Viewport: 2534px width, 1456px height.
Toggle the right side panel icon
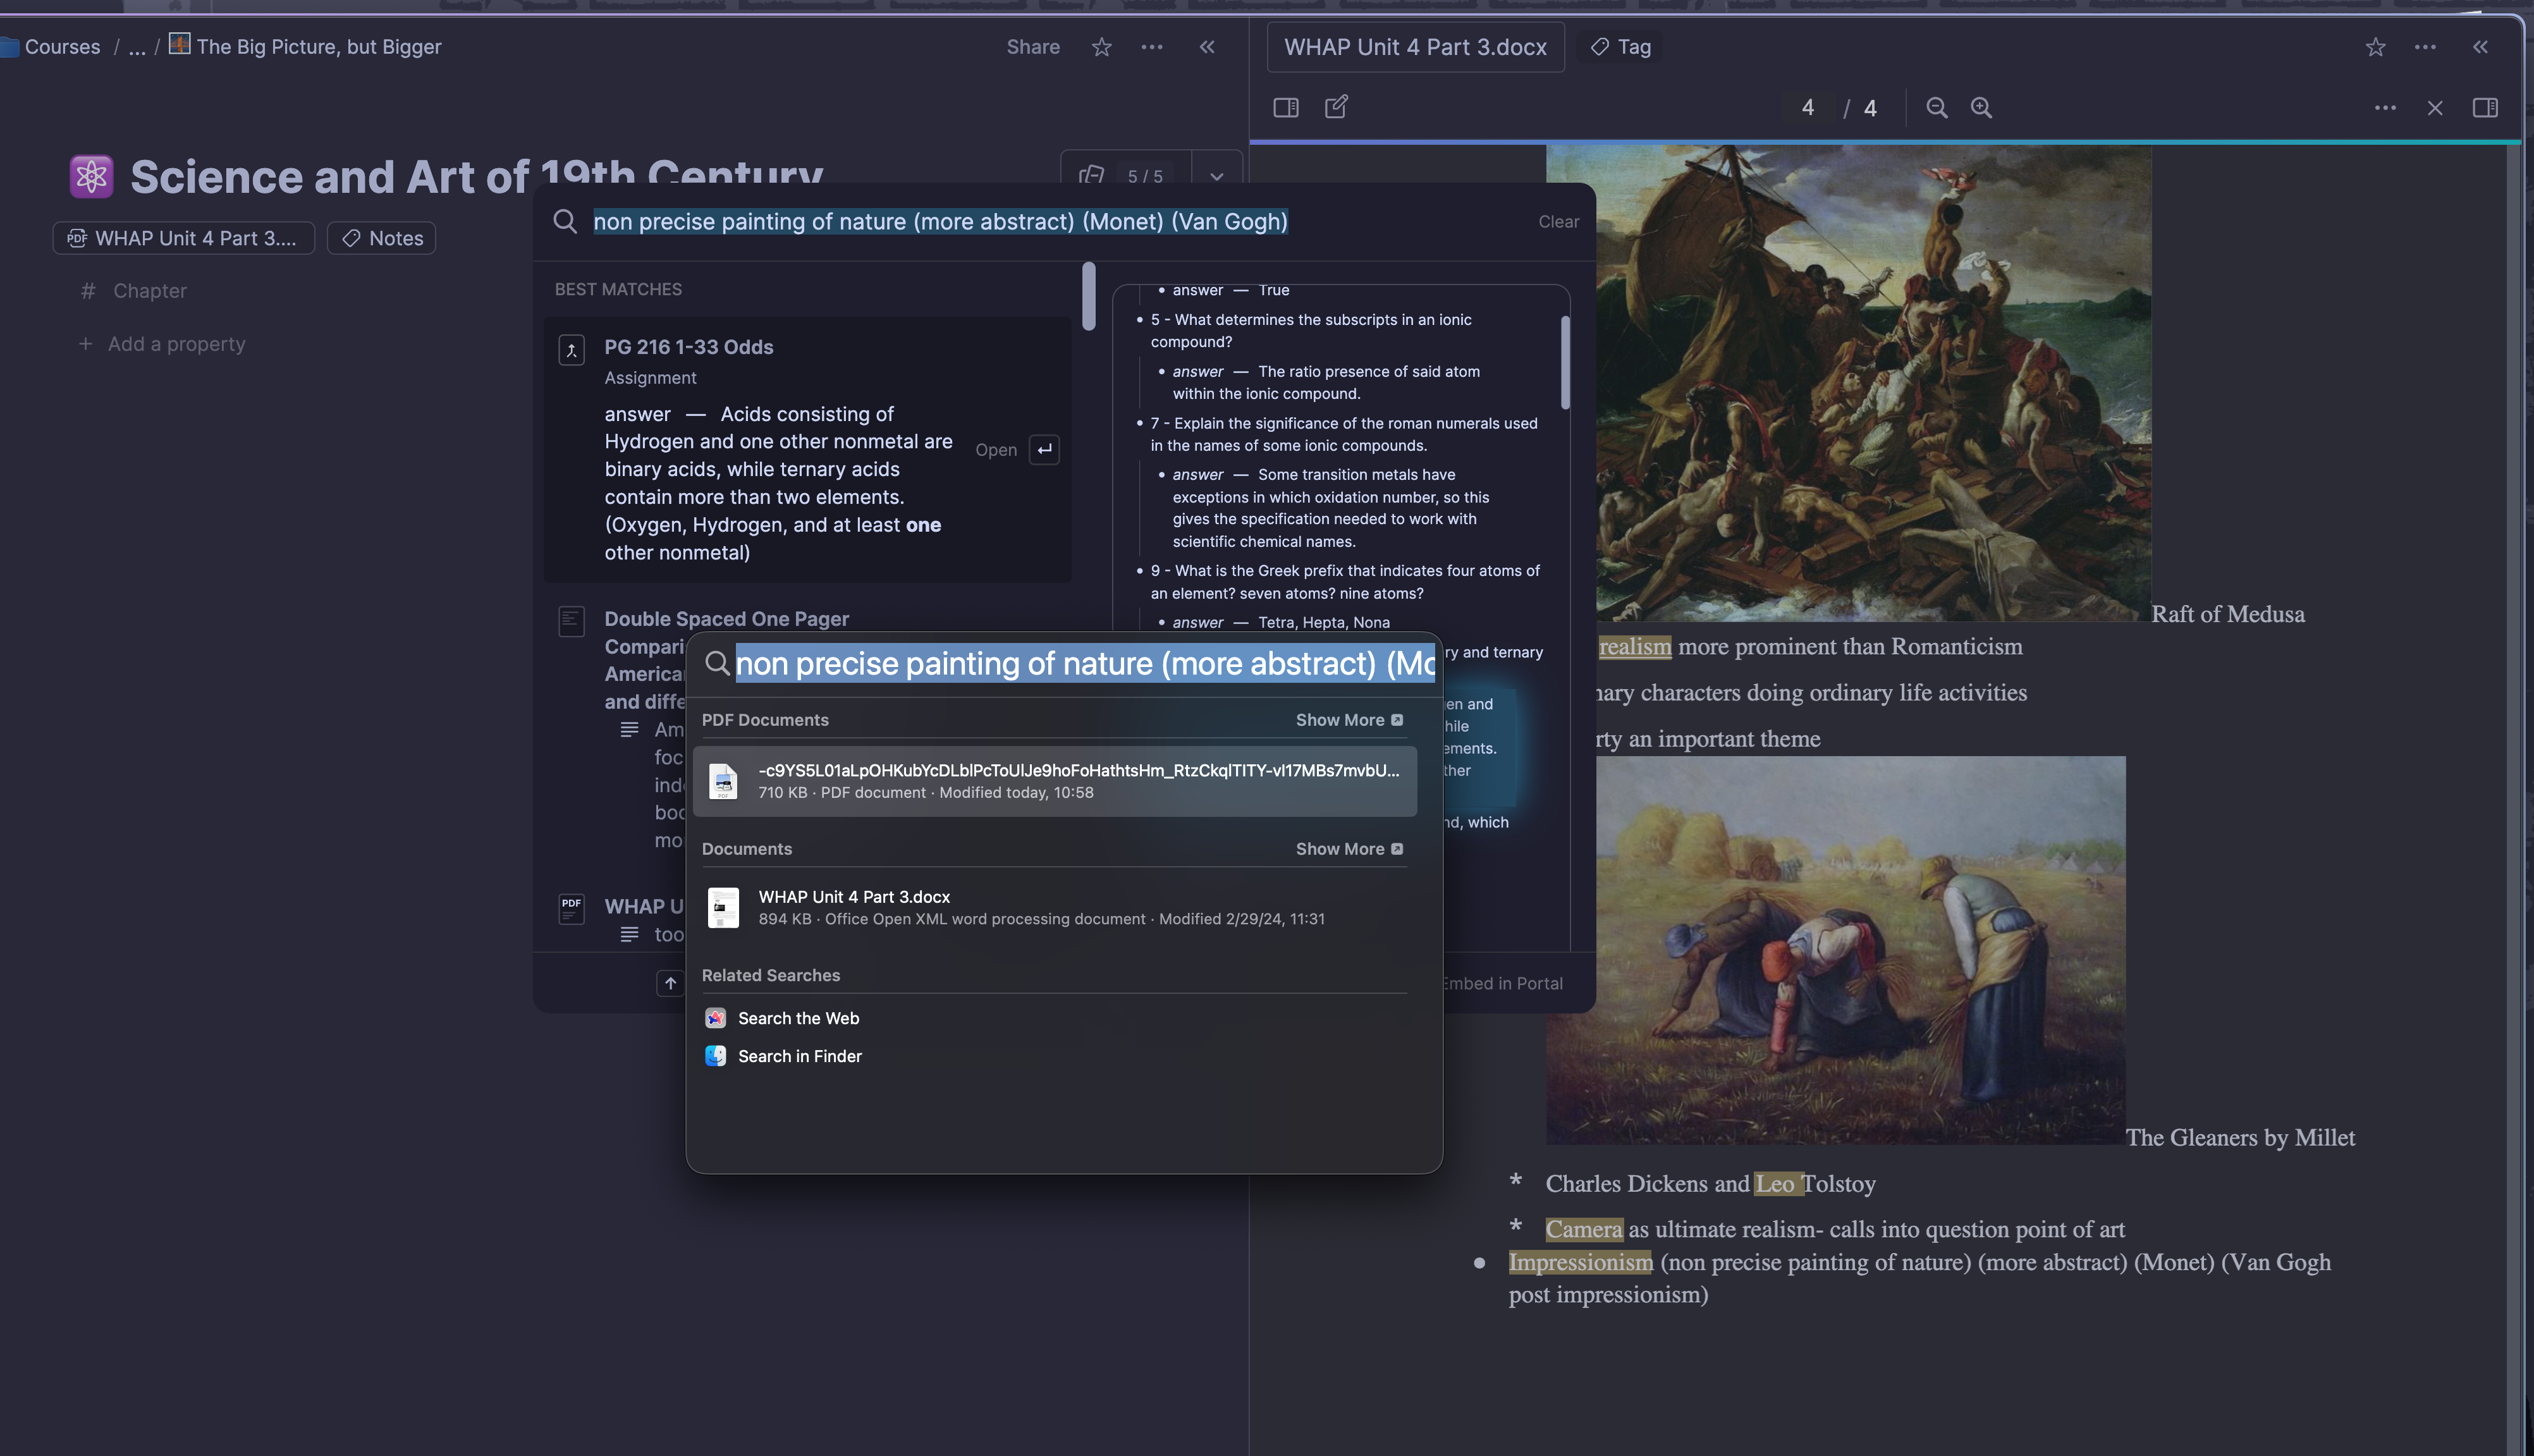[2485, 108]
